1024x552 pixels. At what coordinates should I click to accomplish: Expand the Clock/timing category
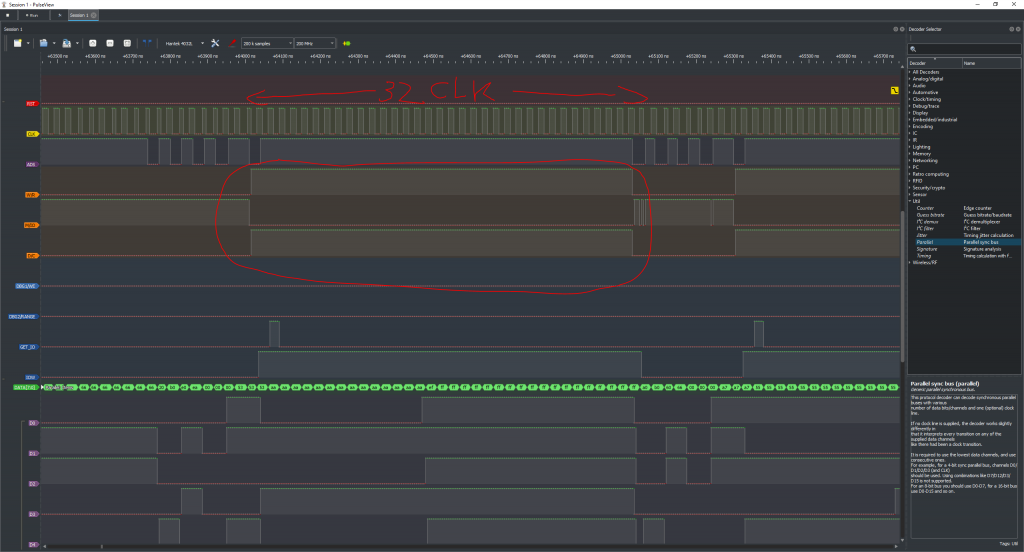coord(910,99)
